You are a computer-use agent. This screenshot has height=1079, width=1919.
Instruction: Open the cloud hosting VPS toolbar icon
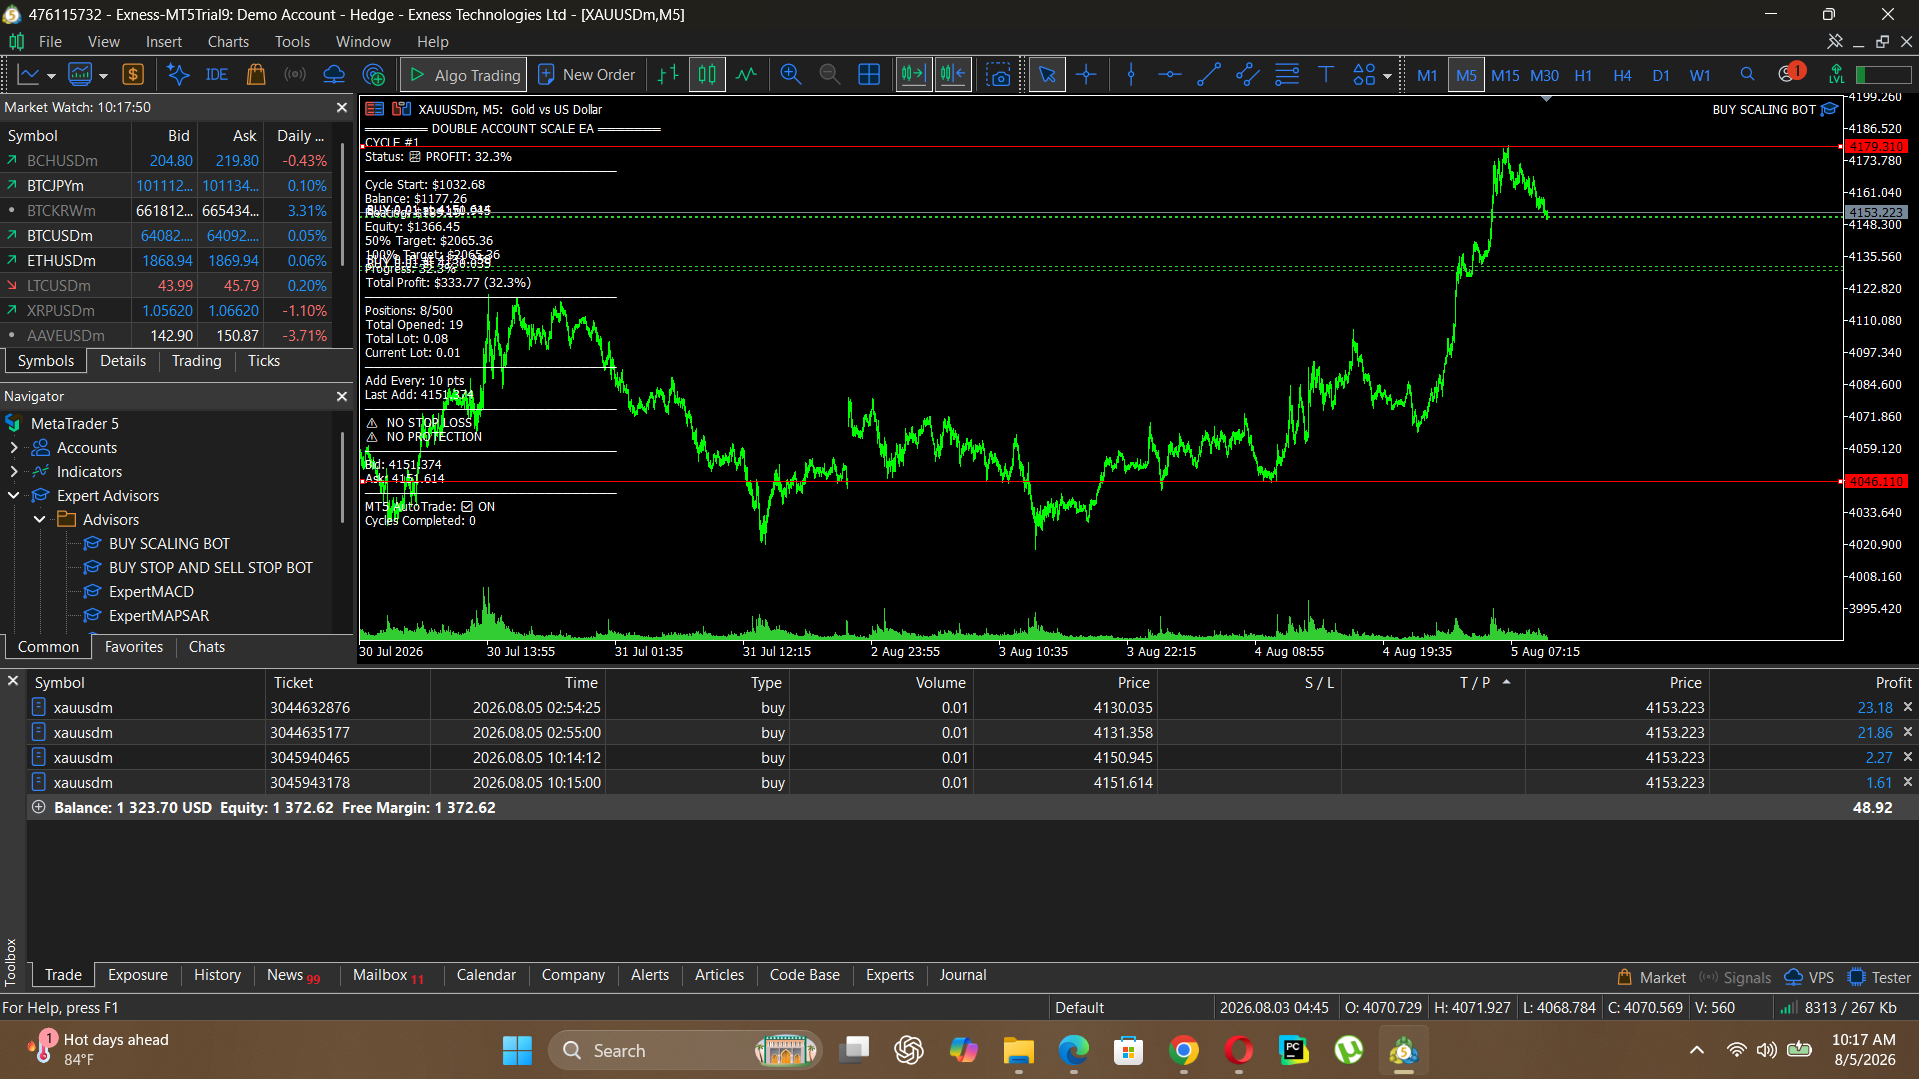tap(334, 75)
